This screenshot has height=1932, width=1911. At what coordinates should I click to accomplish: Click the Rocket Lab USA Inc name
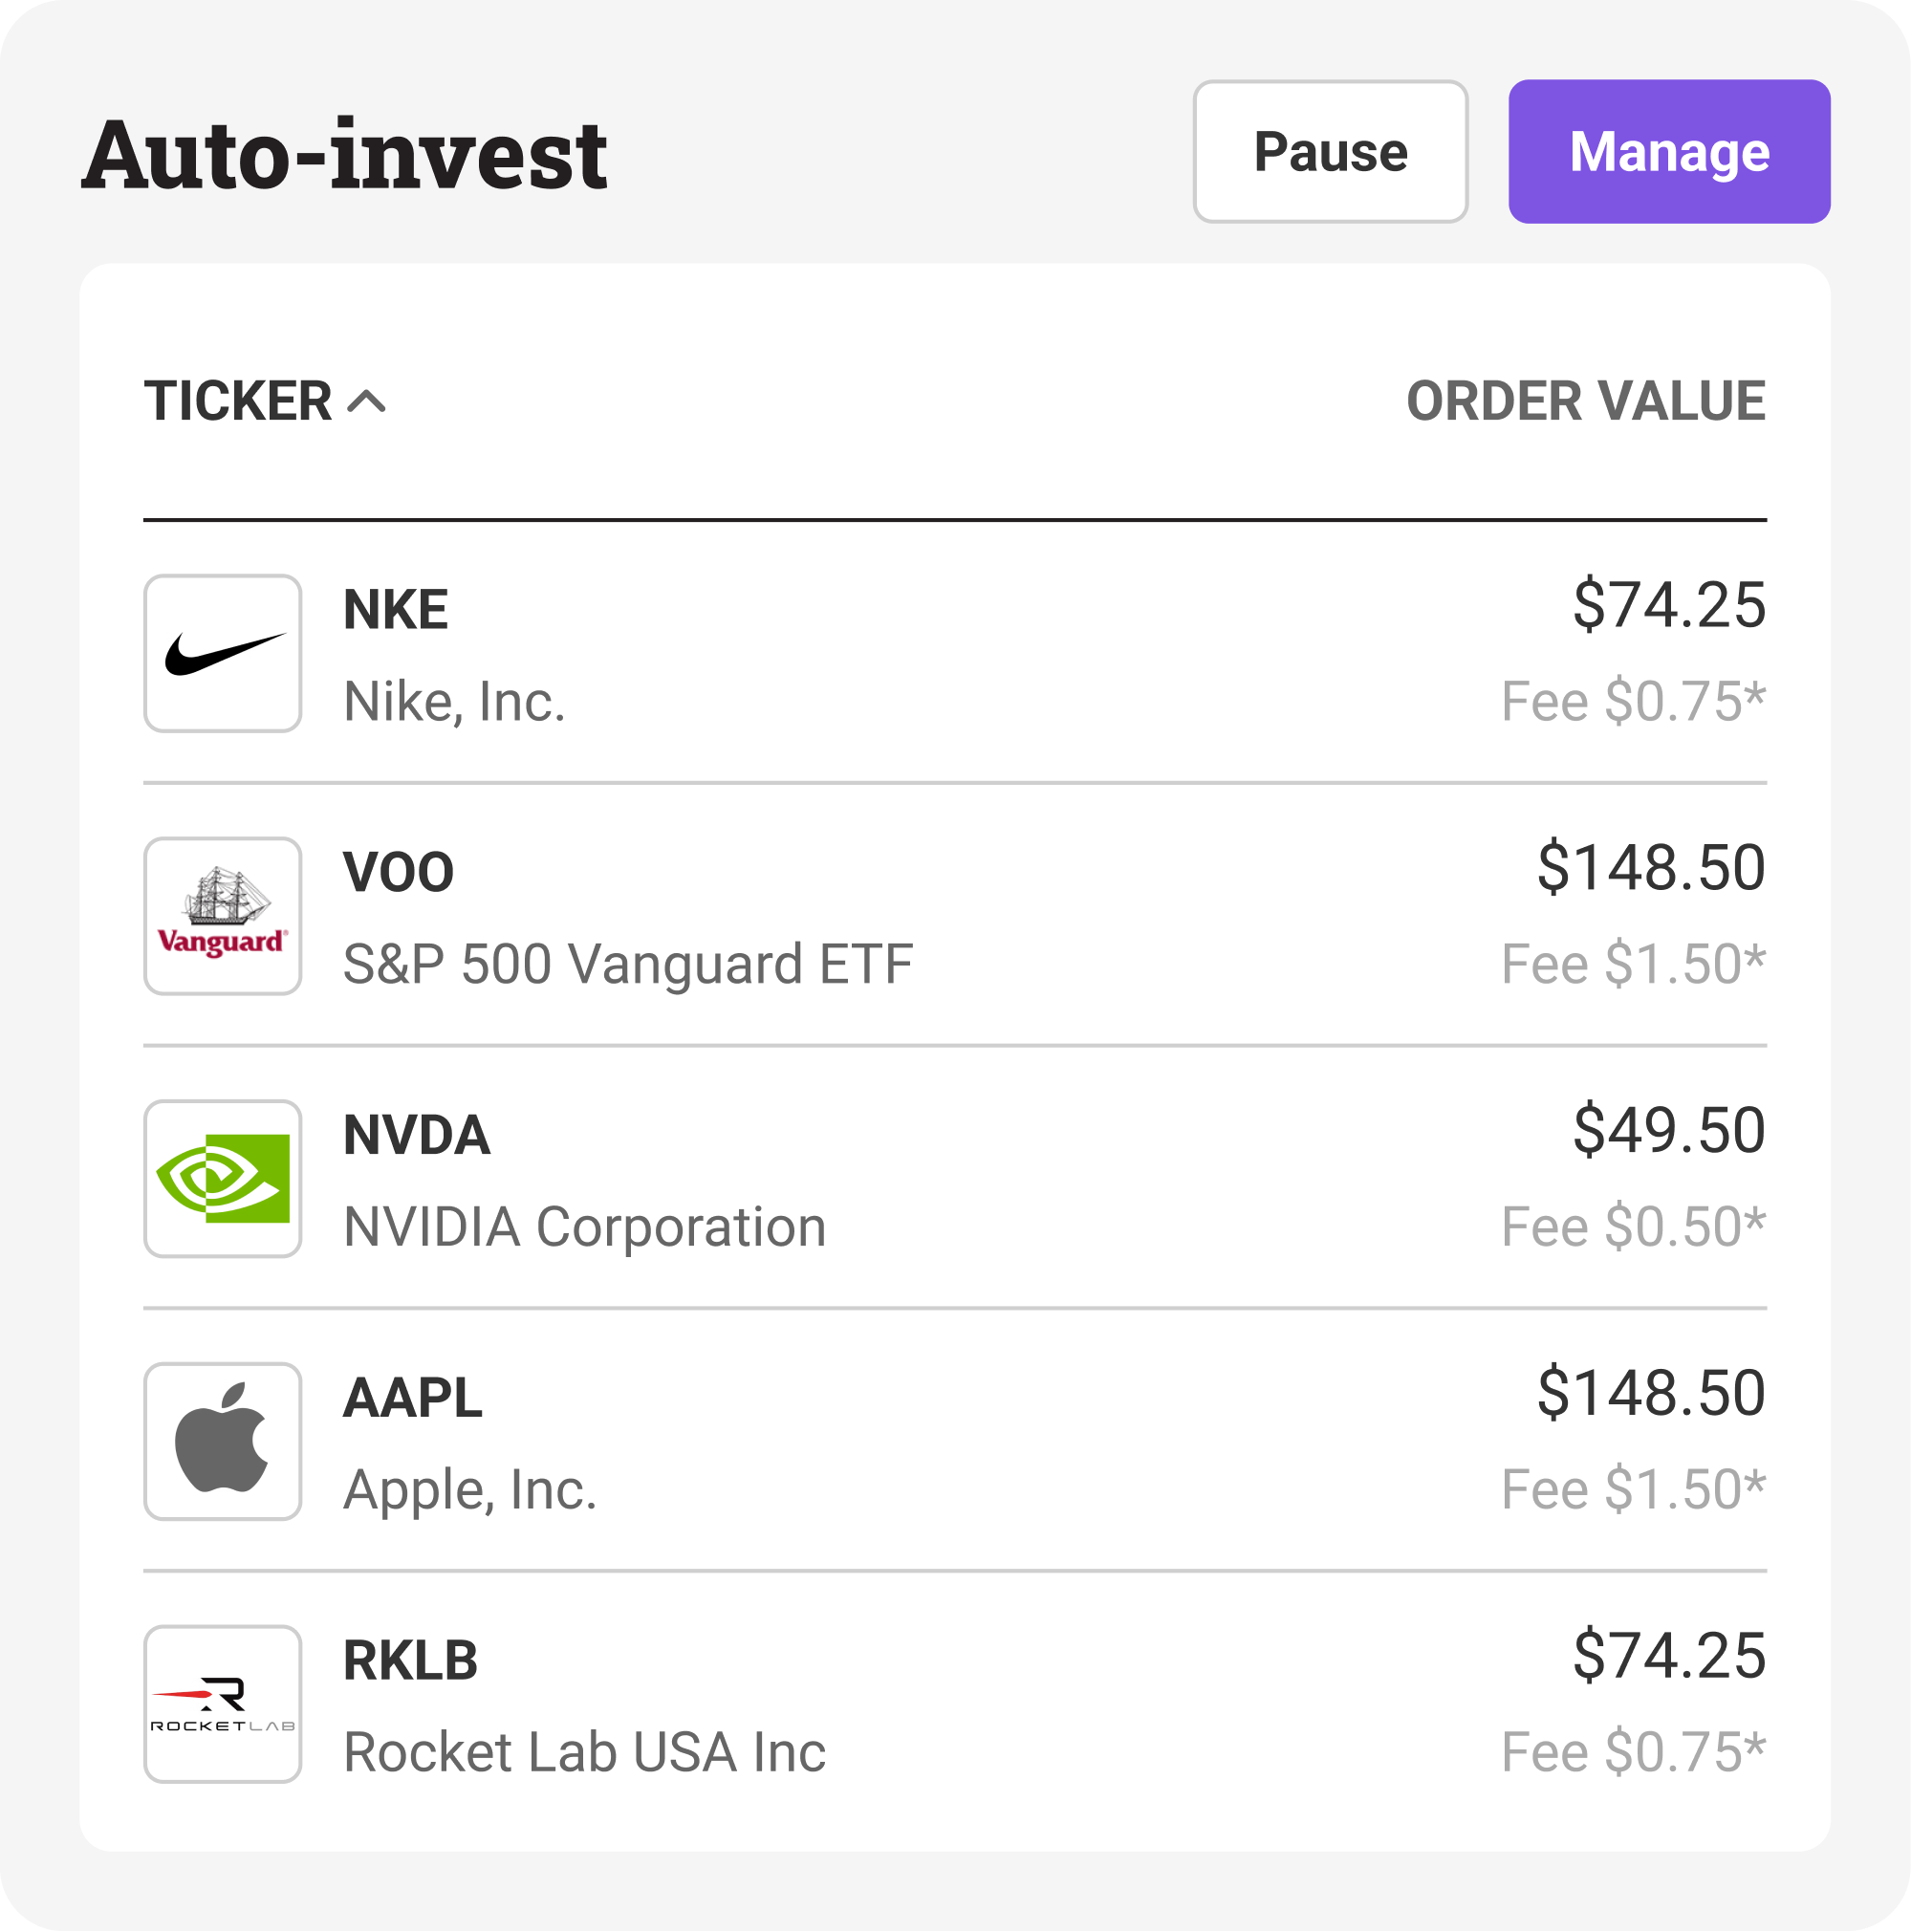tap(585, 1752)
